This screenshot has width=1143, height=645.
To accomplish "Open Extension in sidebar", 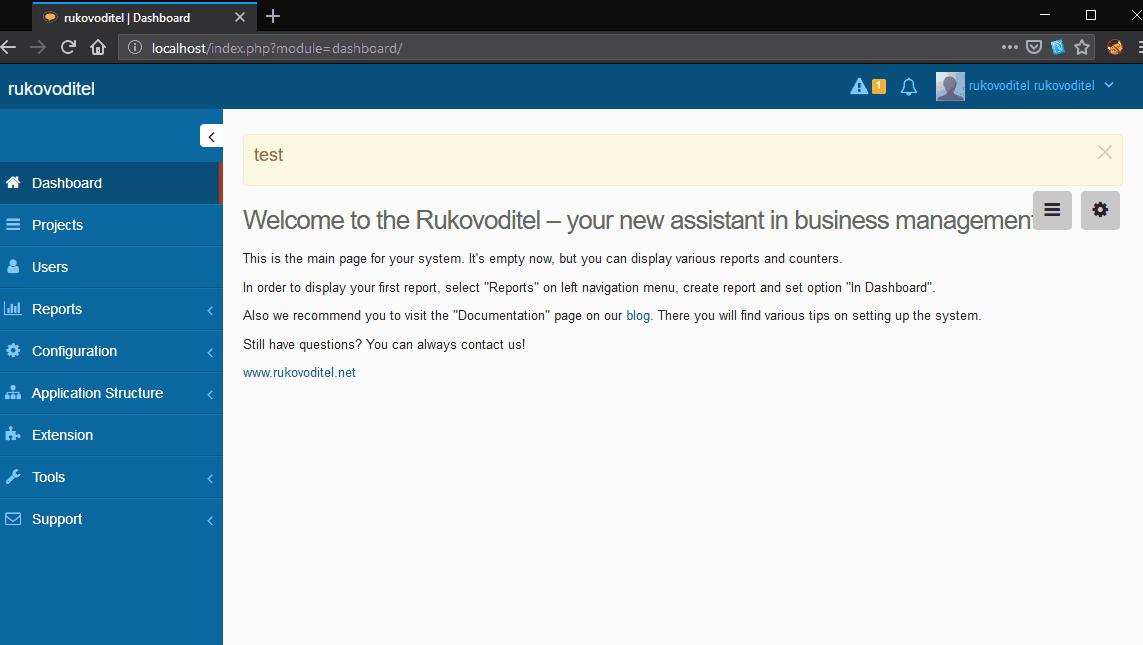I will click(111, 435).
